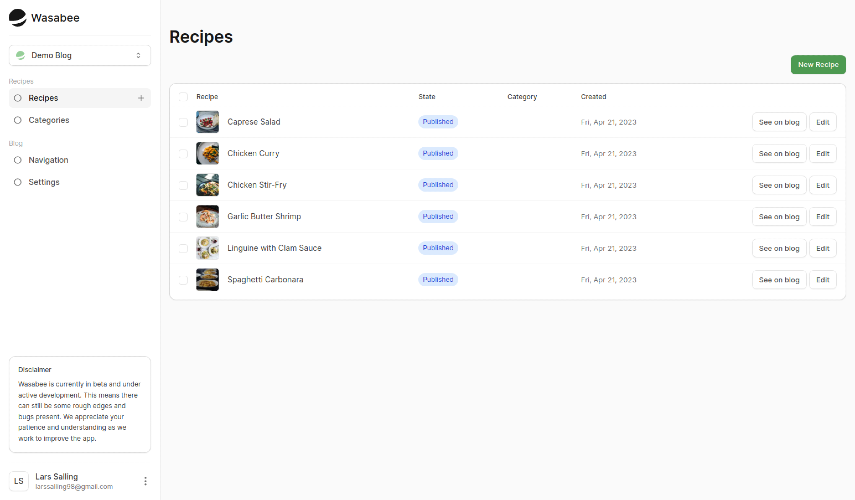Edit the Chicken Curry recipe
This screenshot has width=855, height=500.
(822, 154)
